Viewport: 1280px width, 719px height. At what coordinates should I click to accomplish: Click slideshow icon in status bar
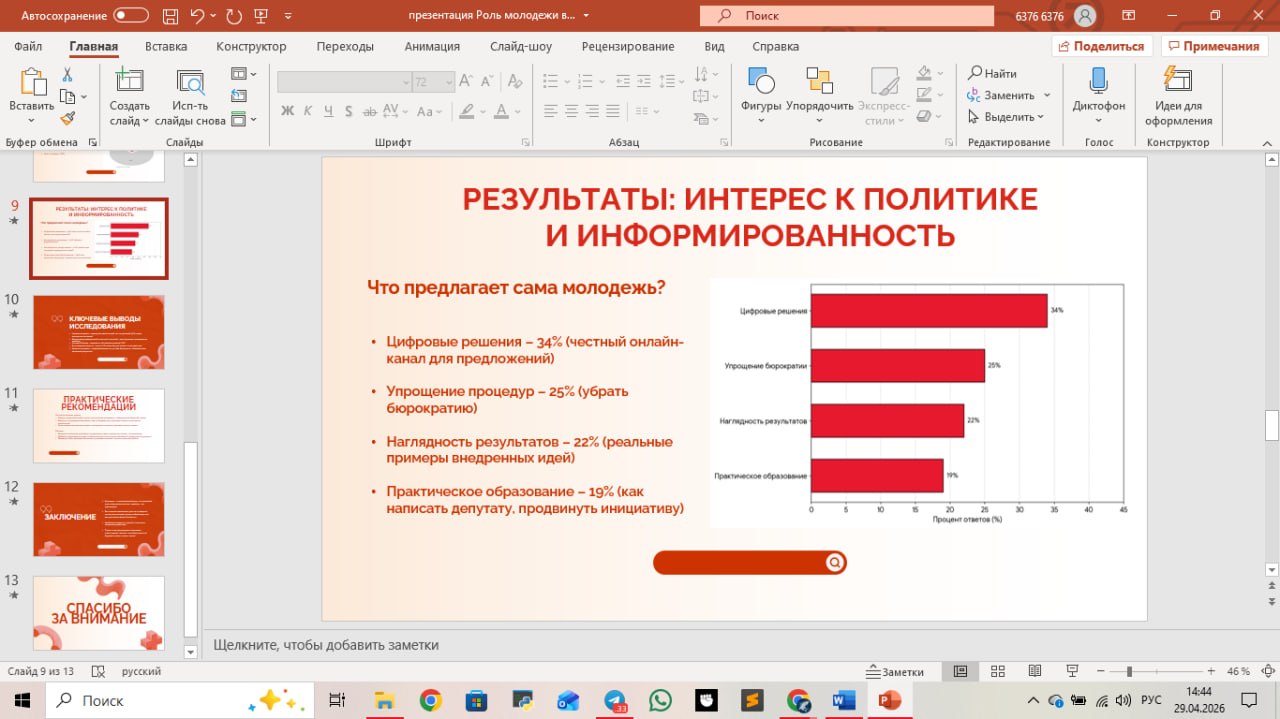pos(1072,671)
